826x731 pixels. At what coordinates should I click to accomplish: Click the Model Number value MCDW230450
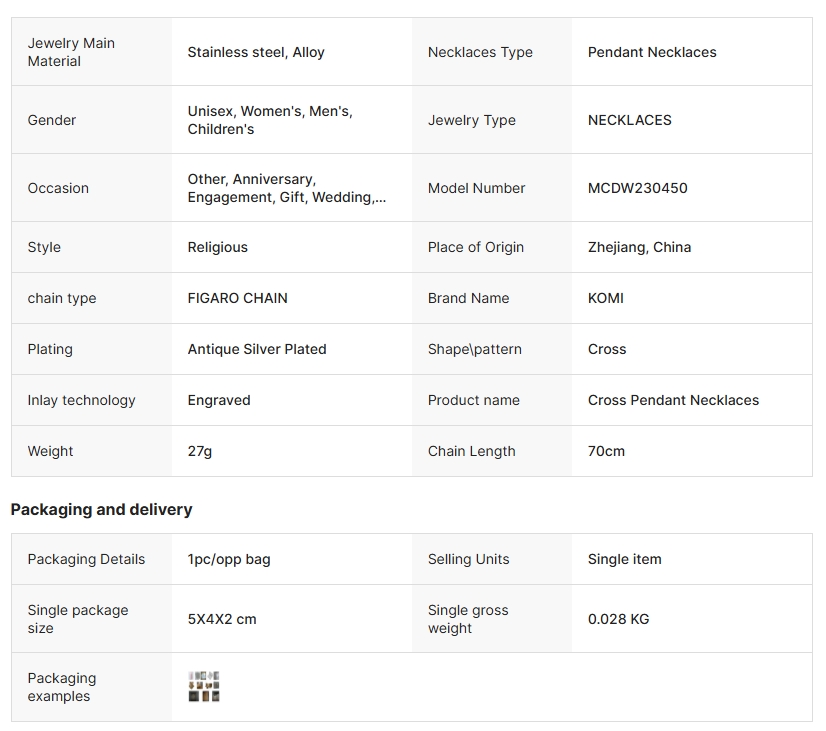(x=637, y=188)
